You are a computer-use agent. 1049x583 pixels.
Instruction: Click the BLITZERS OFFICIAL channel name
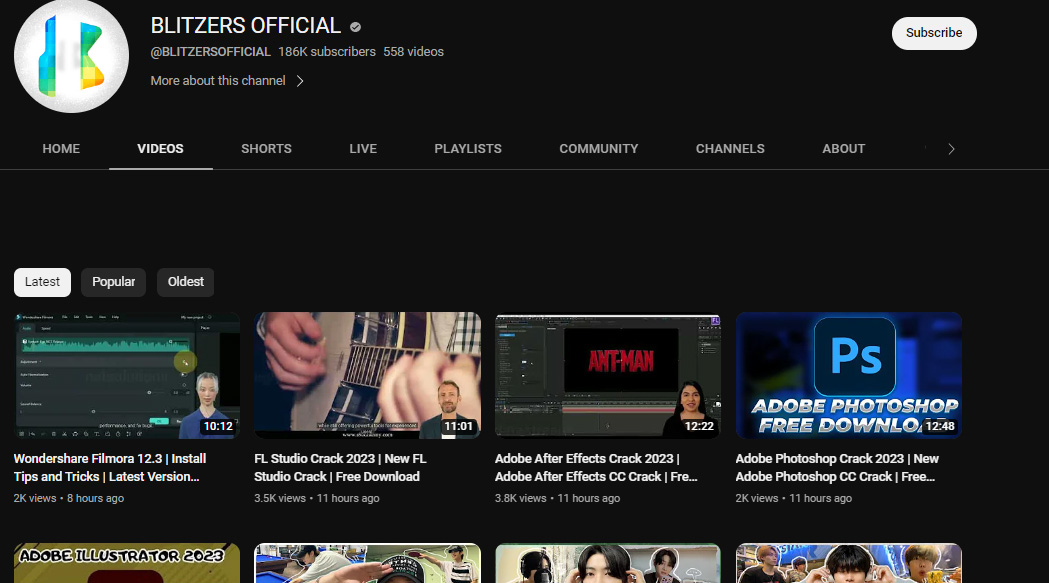pyautogui.click(x=246, y=25)
